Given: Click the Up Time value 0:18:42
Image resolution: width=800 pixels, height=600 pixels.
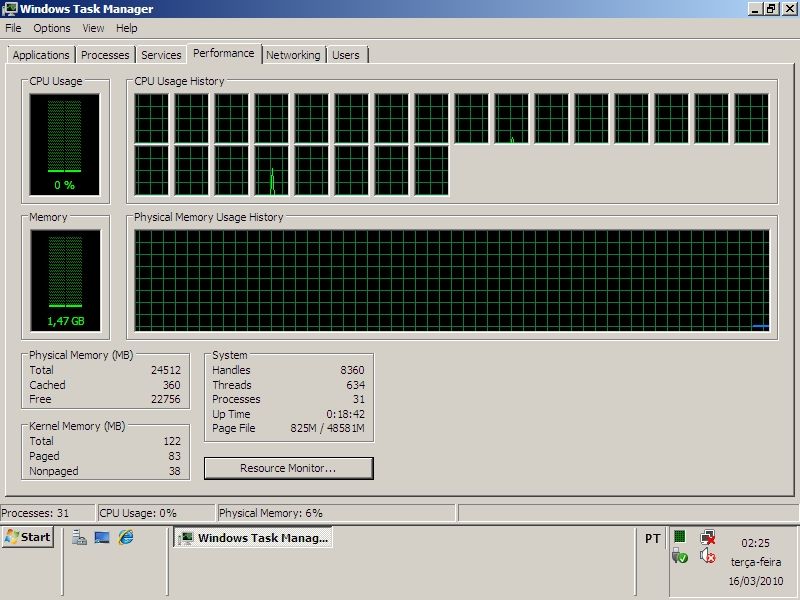Looking at the screenshot, I should [x=345, y=414].
